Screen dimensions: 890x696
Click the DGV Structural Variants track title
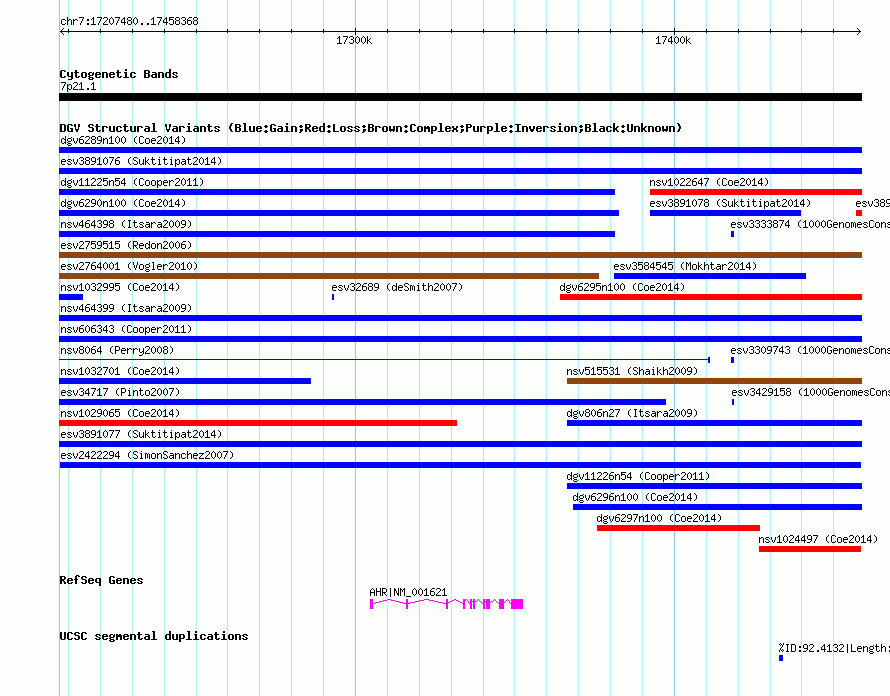coord(371,128)
